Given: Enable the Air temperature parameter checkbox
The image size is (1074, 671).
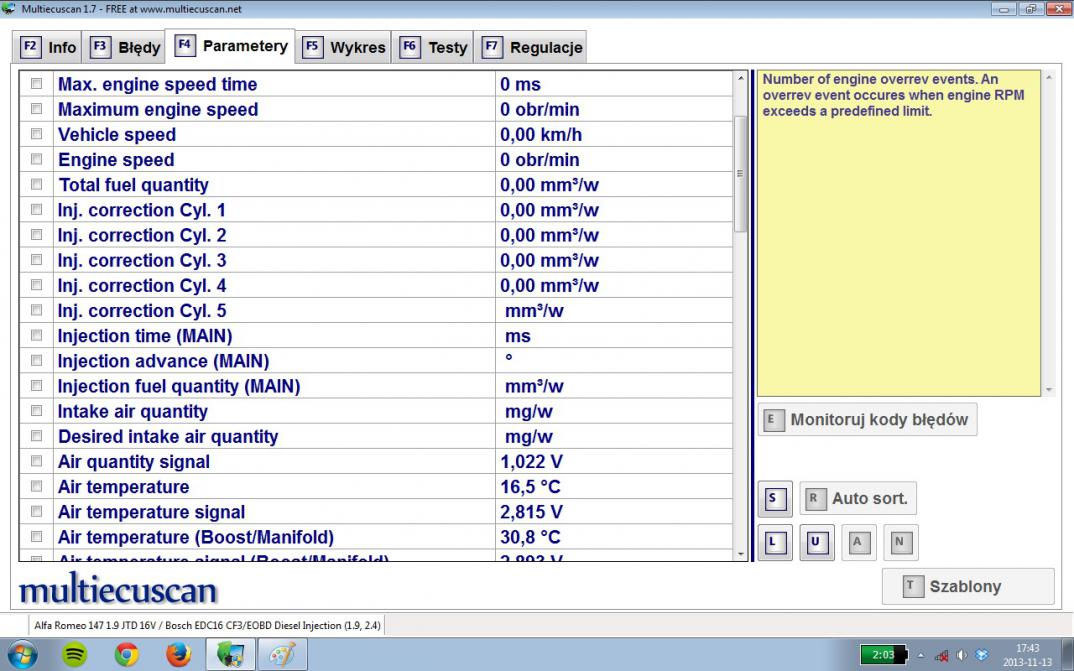Looking at the screenshot, I should point(37,487).
